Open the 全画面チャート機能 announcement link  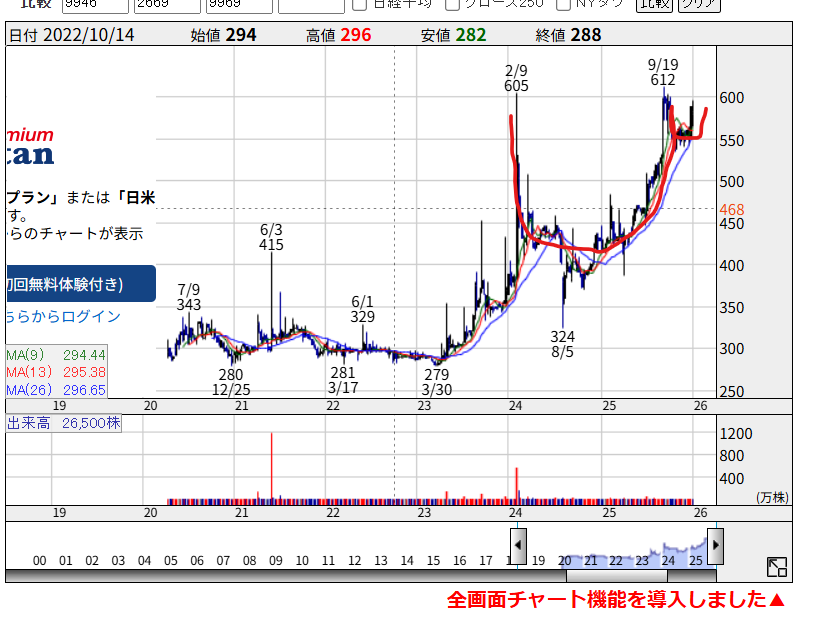616,600
